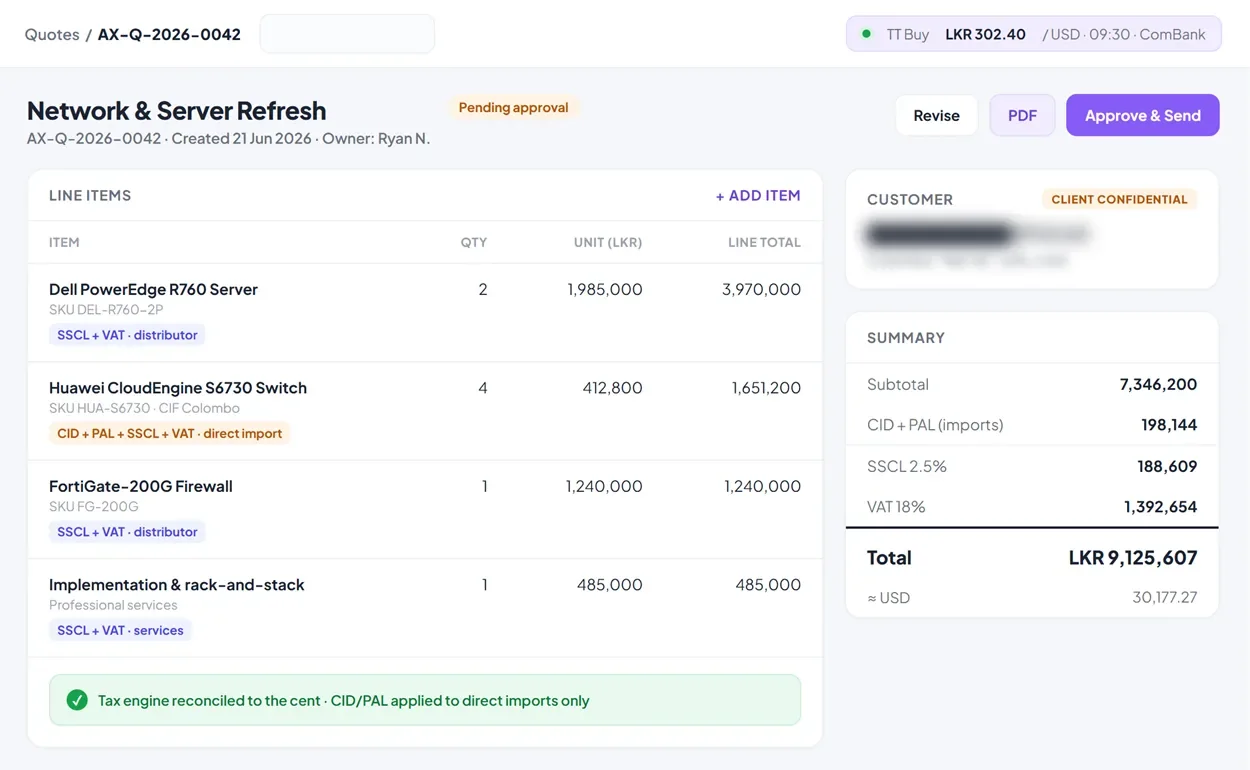Click the blurred customer name
This screenshot has height=770, width=1250.
click(977, 234)
